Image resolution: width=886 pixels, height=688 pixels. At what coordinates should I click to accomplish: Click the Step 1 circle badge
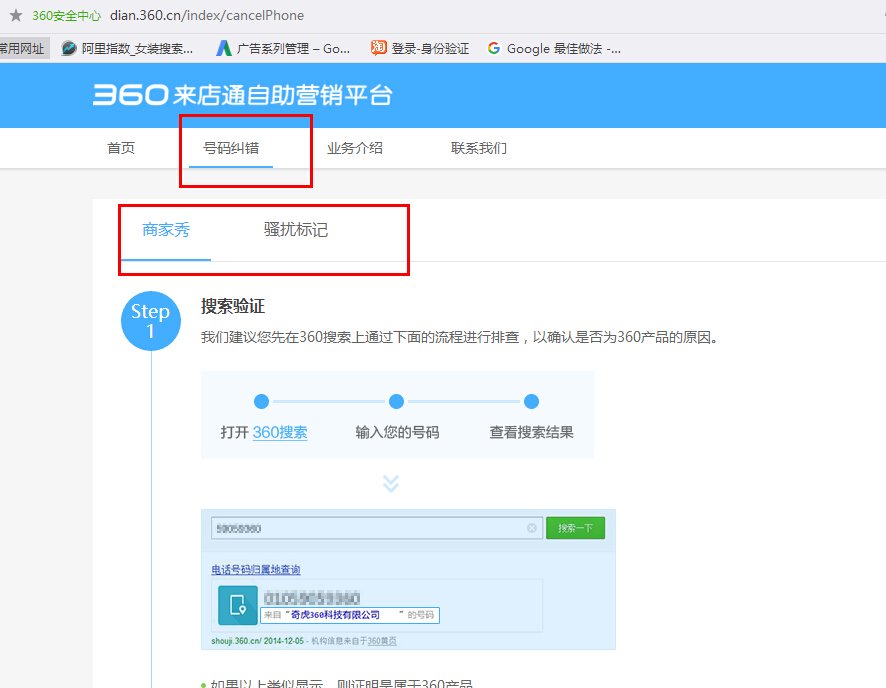point(150,320)
